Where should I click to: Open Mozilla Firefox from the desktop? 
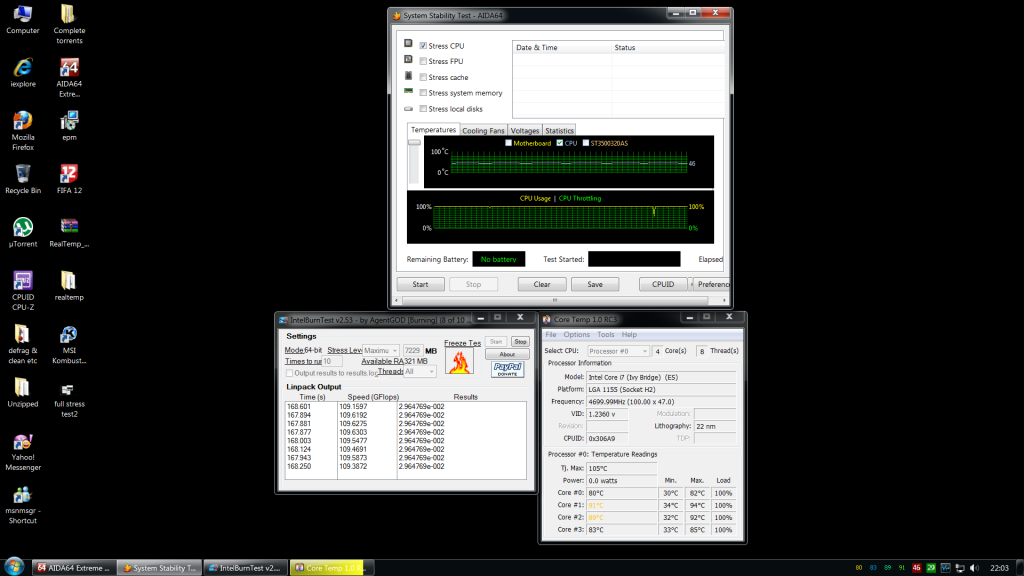[22, 120]
